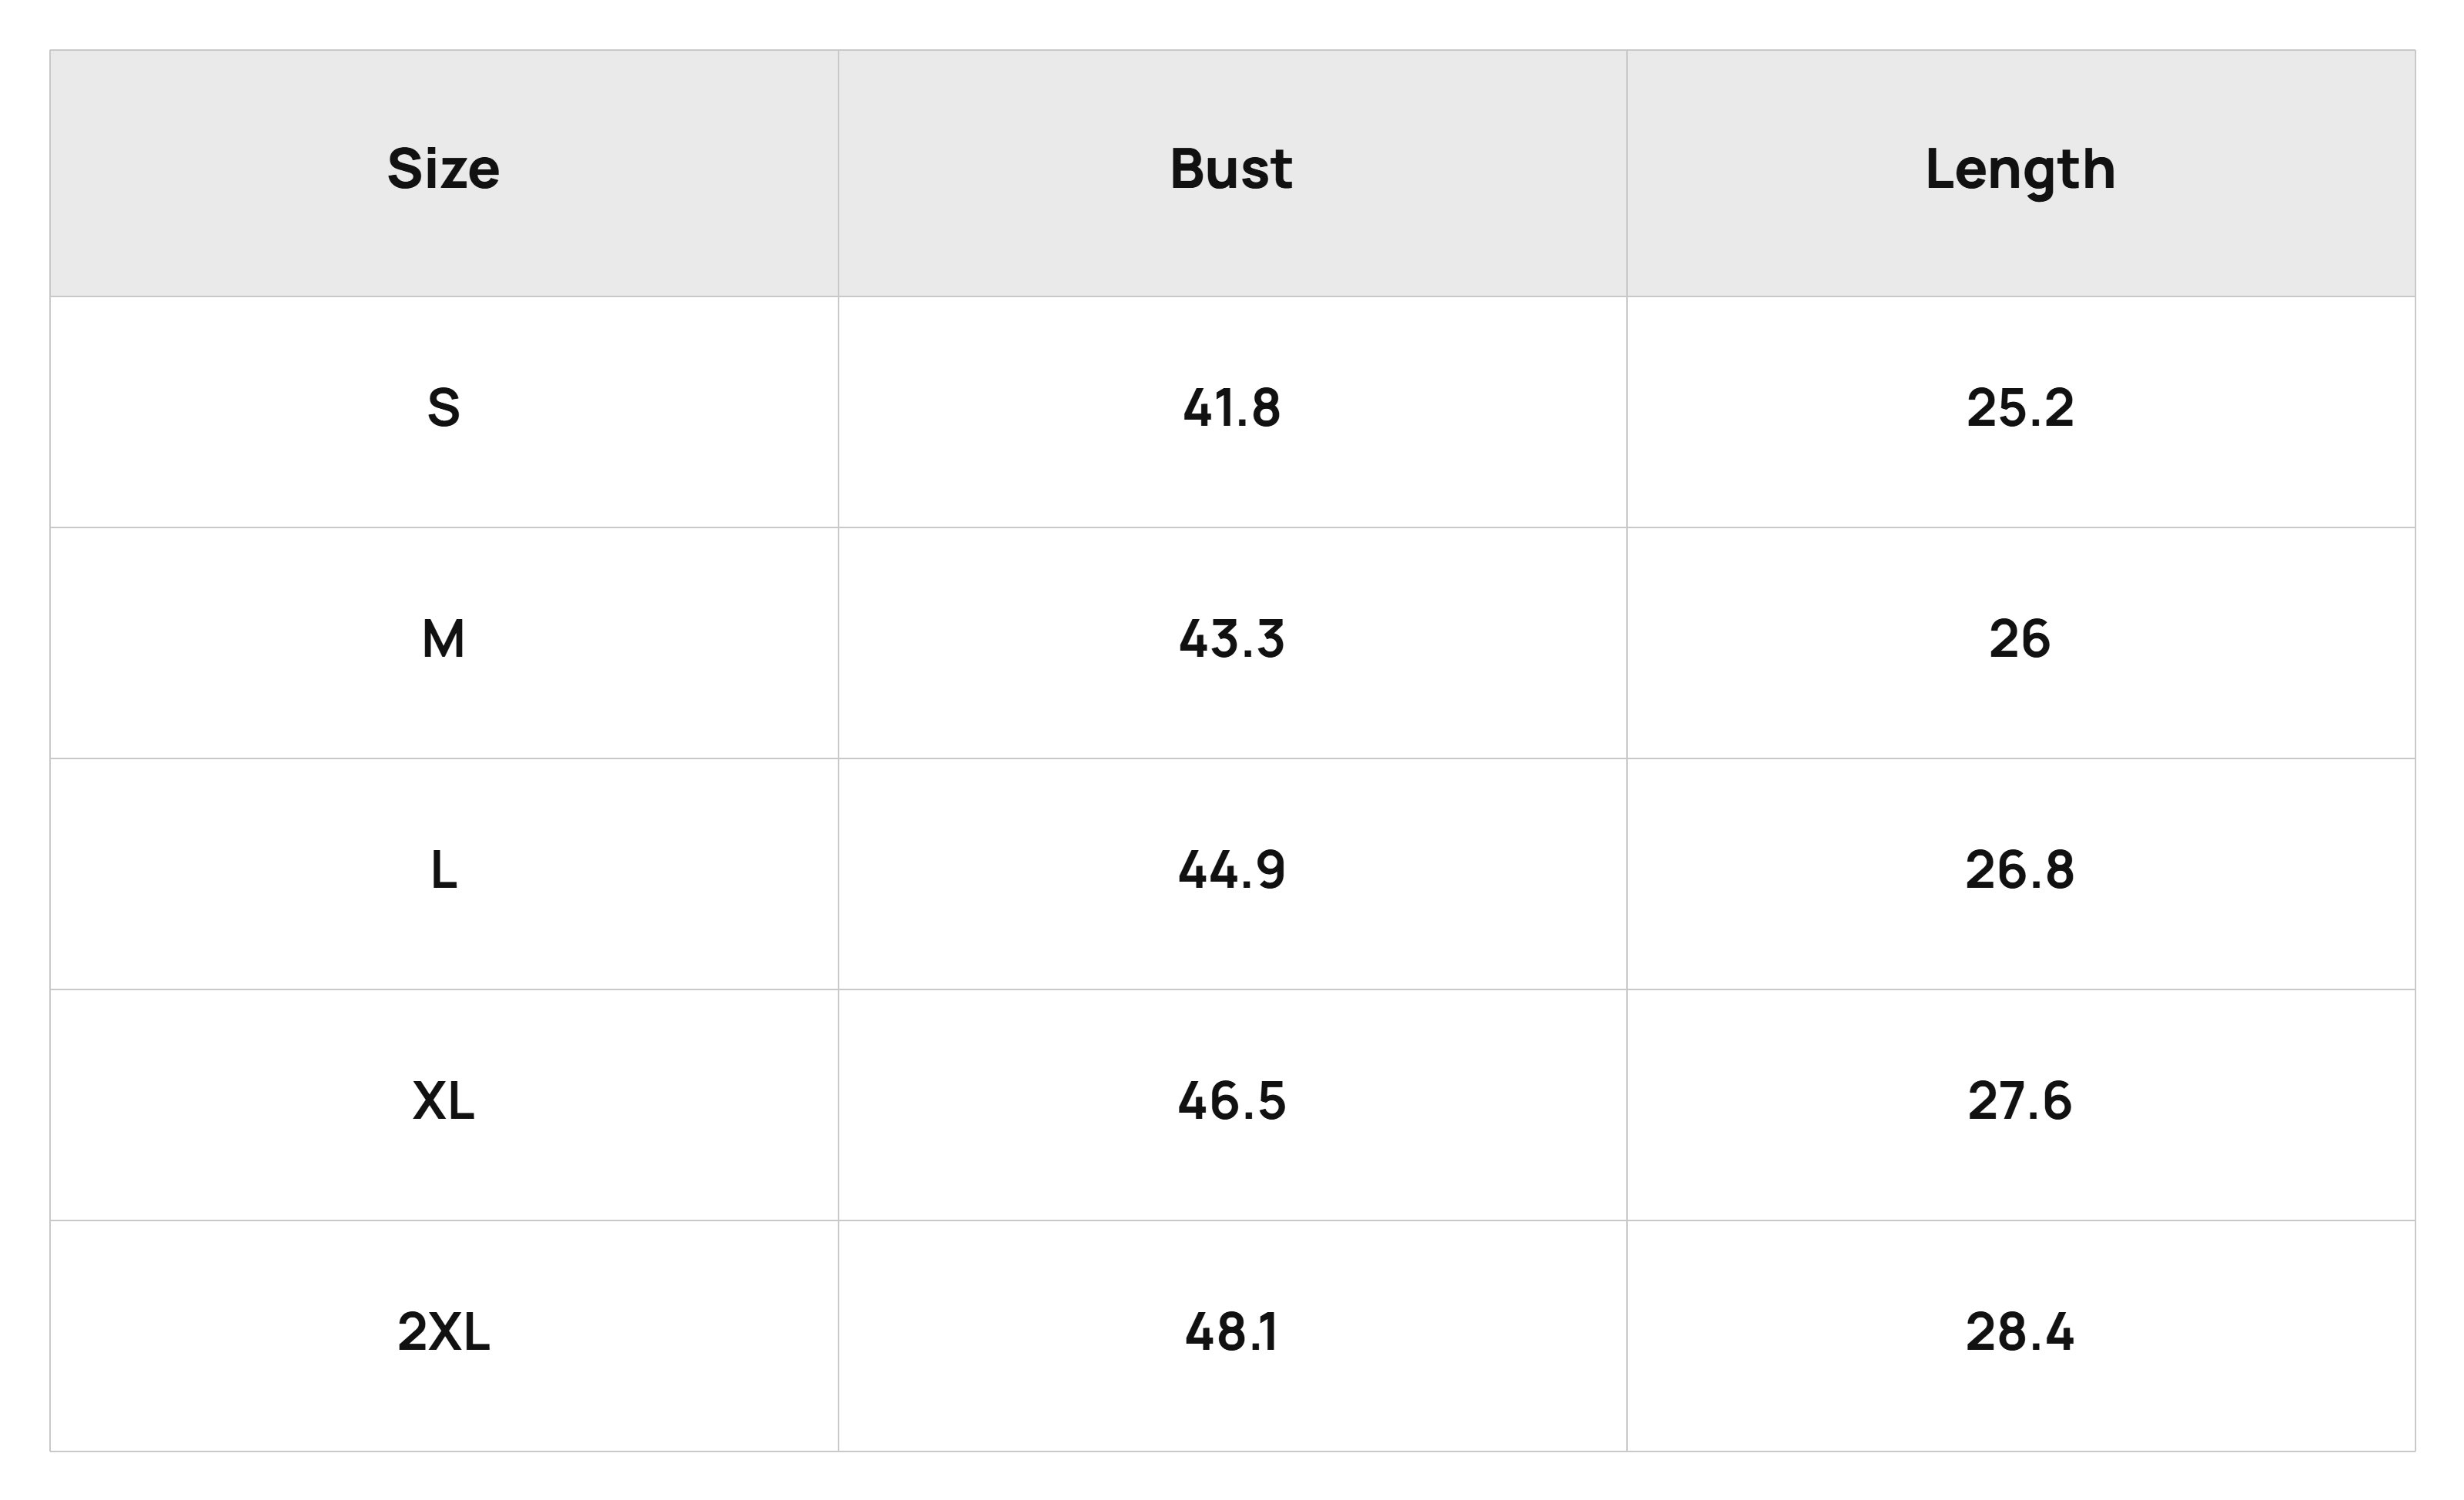2464x1500 pixels.
Task: Click length value 27.6
Action: click(2020, 1101)
